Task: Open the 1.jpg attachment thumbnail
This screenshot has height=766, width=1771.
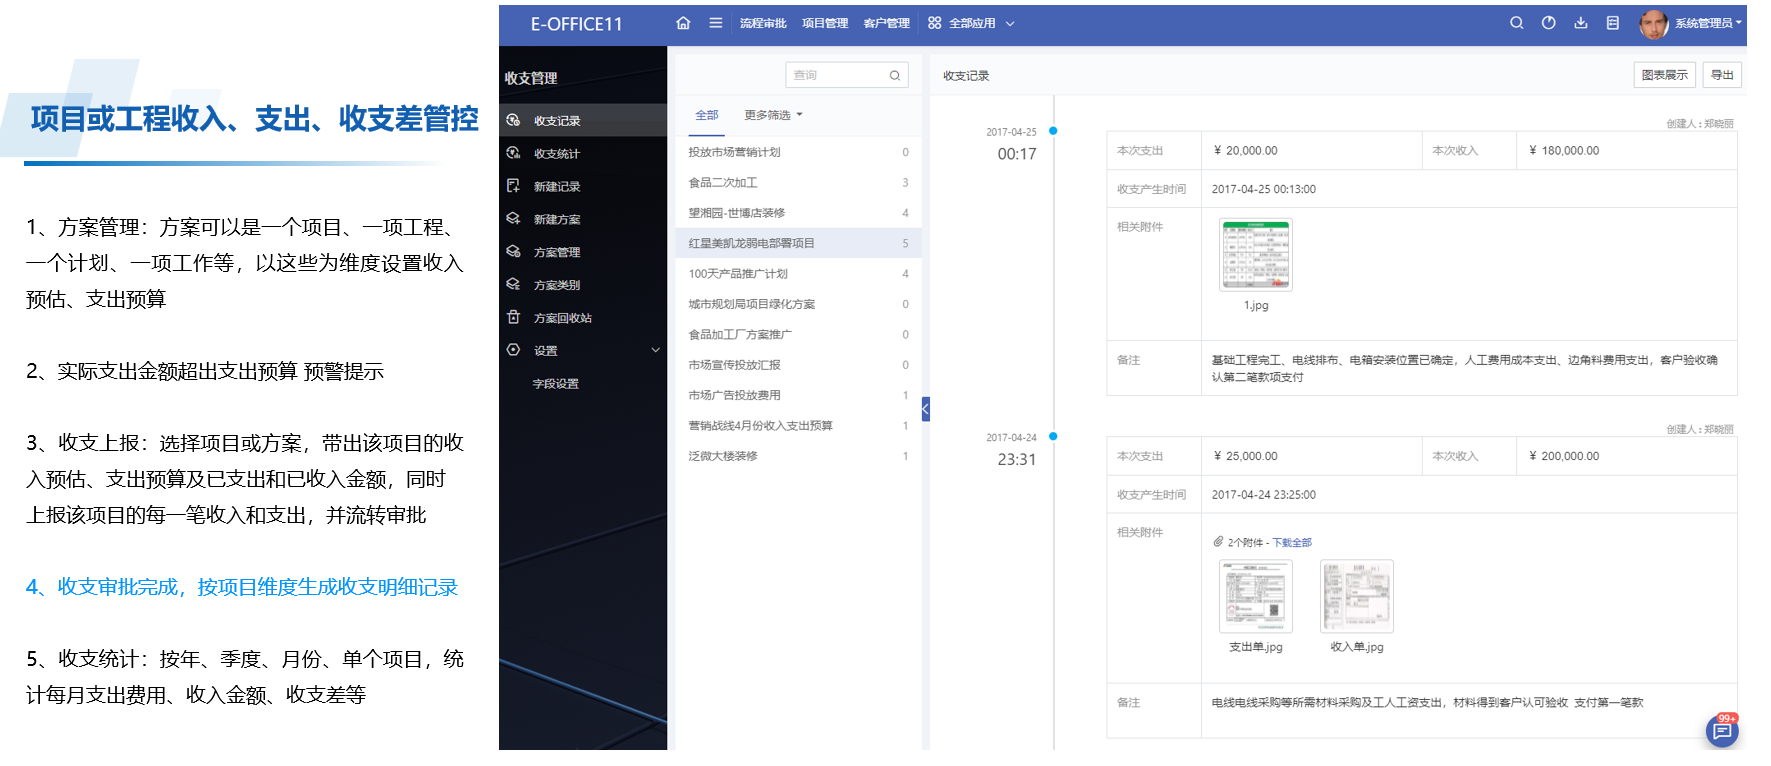Action: 1256,255
